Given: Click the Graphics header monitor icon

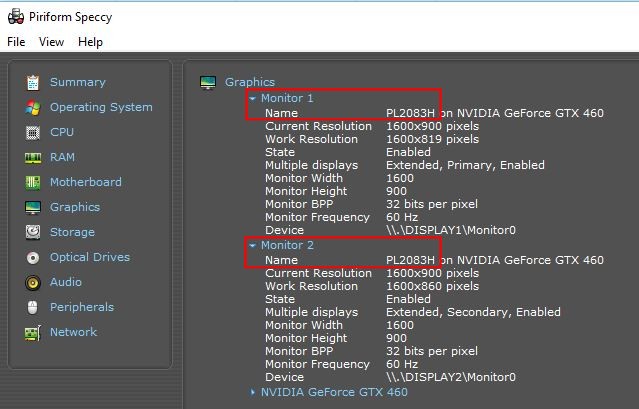Looking at the screenshot, I should pos(208,82).
